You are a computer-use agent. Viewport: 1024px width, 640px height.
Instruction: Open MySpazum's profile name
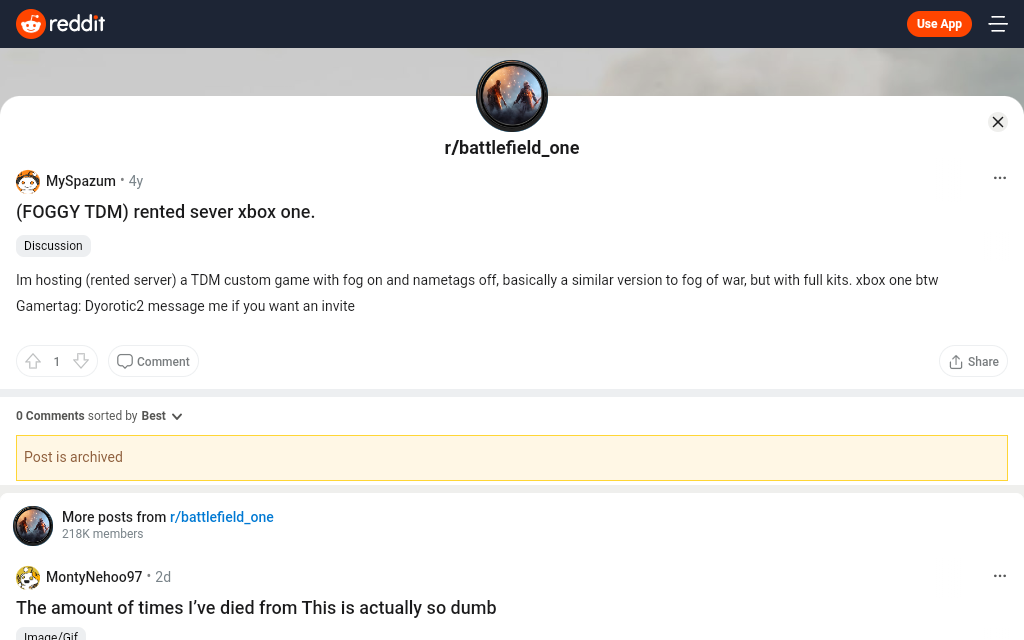[80, 181]
